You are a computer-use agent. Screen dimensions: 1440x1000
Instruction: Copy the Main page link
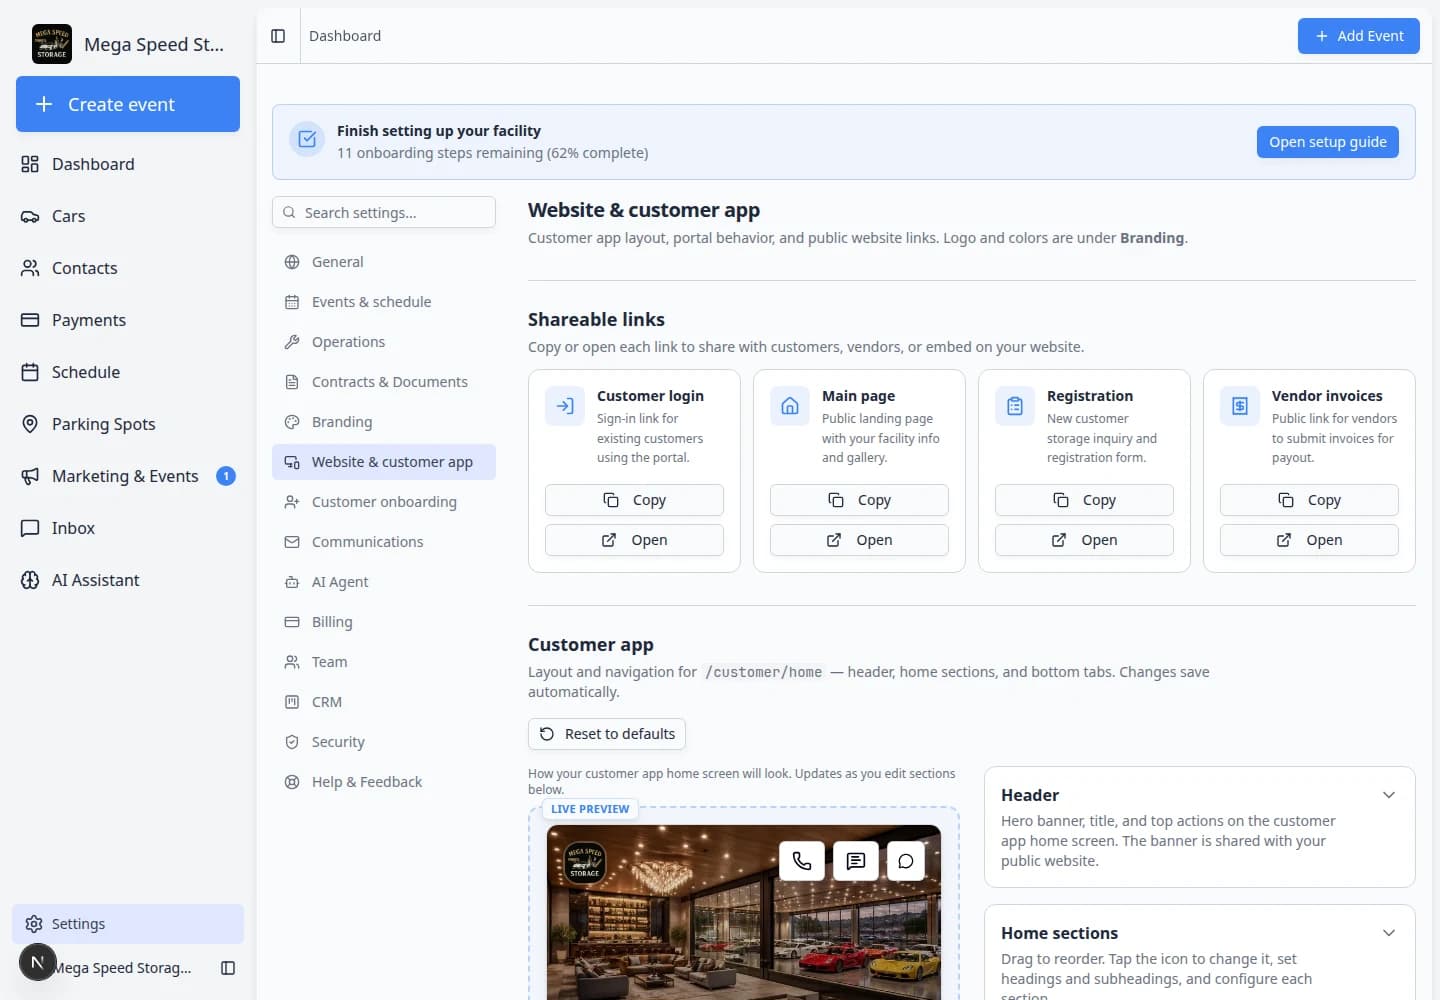[859, 500]
